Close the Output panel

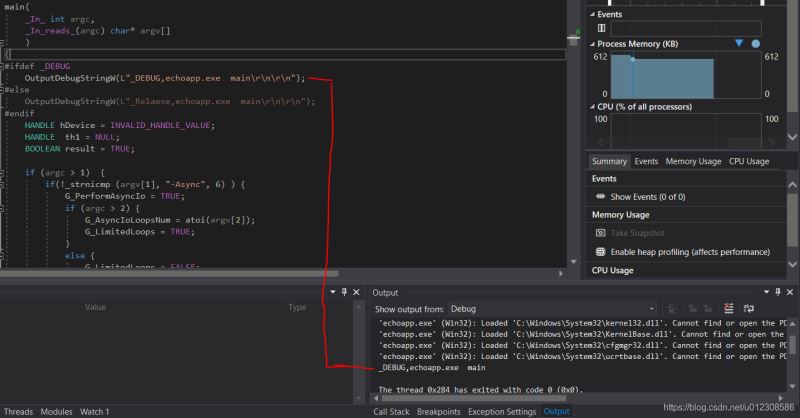790,292
